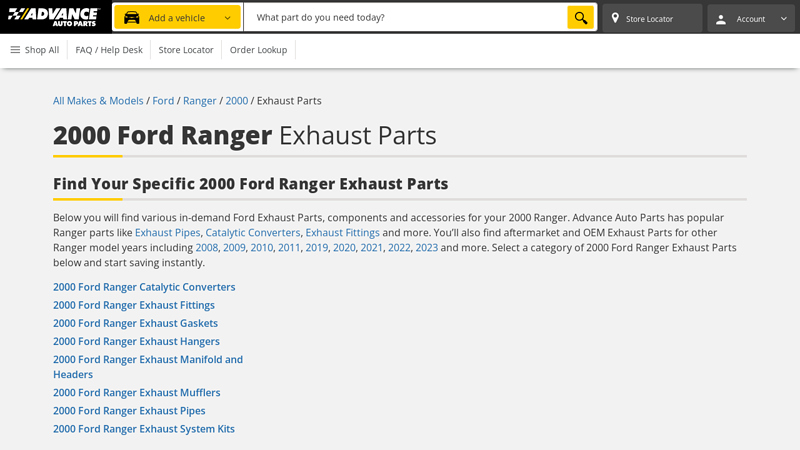Viewport: 800px width, 450px height.
Task: Select the 2022 model year link
Action: point(399,247)
